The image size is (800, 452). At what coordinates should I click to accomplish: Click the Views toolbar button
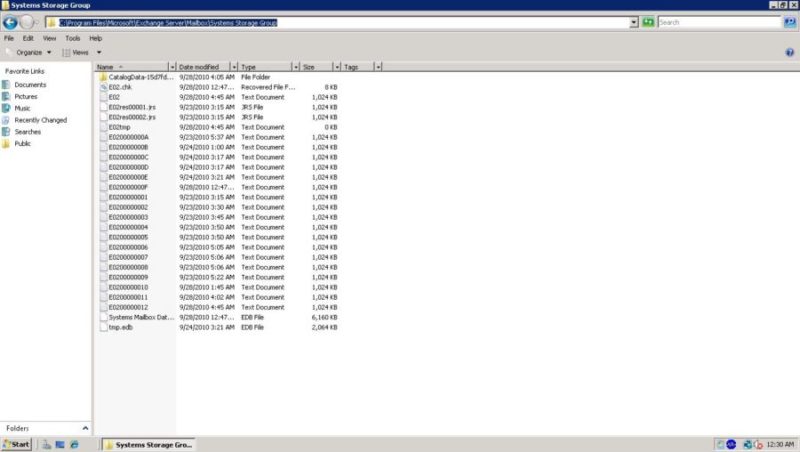click(x=76, y=52)
